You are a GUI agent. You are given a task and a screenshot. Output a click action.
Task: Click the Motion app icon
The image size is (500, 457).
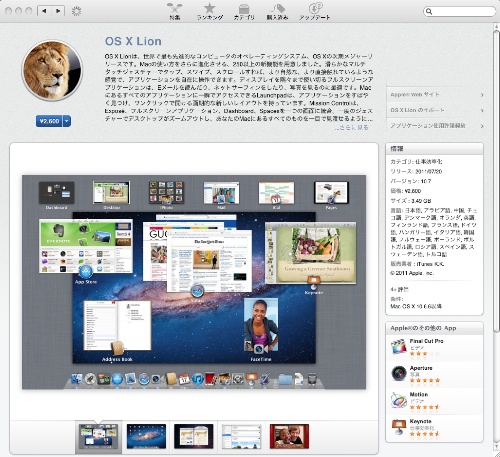[399, 400]
